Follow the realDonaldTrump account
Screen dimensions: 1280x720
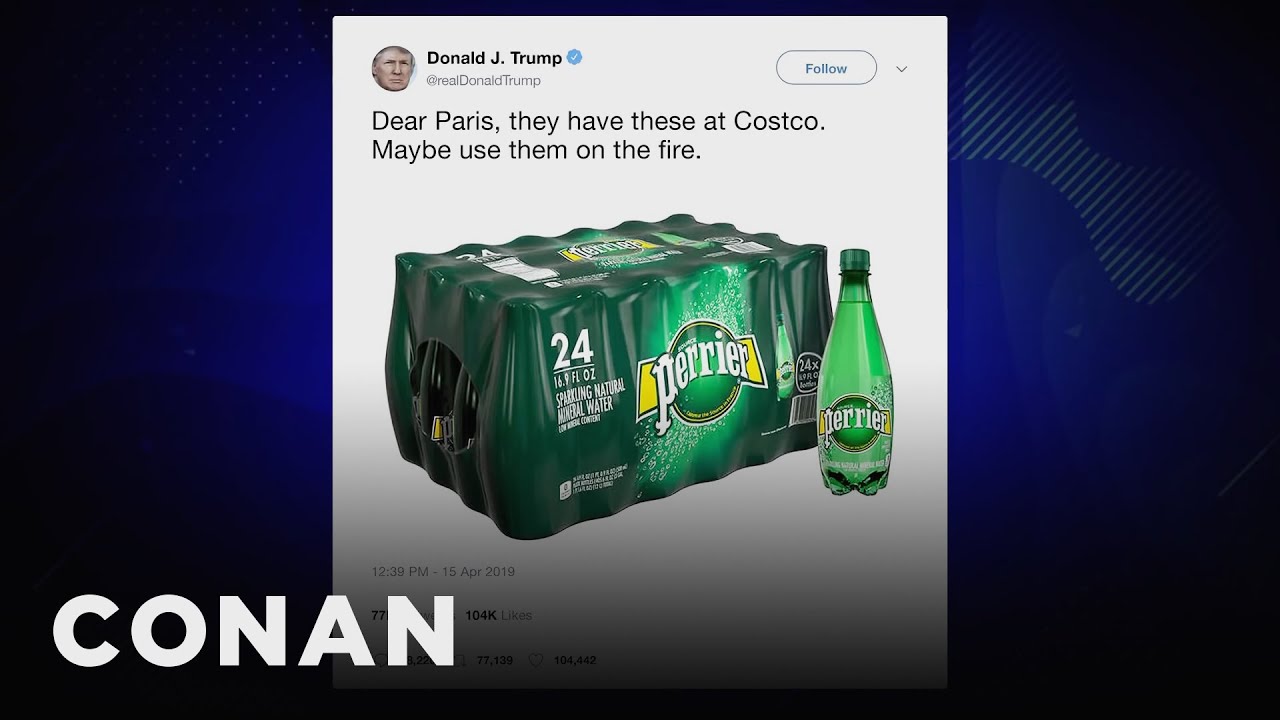click(826, 68)
